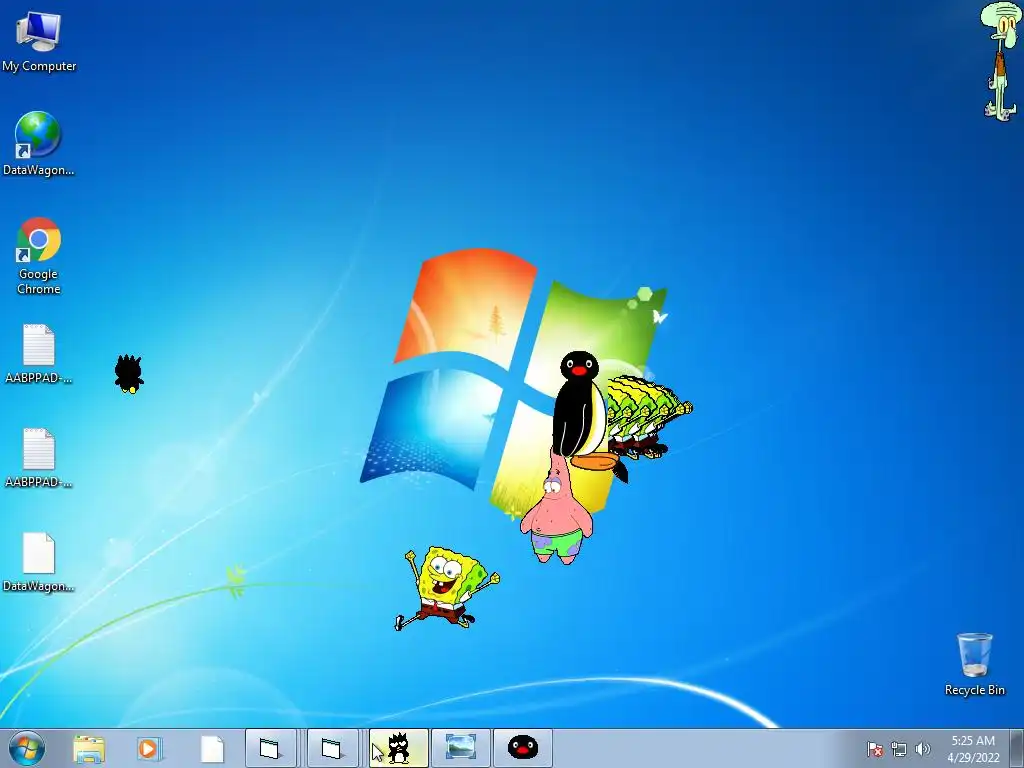The height and width of the screenshot is (768, 1024).
Task: Open the network status tray icon
Action: pyautogui.click(x=899, y=749)
